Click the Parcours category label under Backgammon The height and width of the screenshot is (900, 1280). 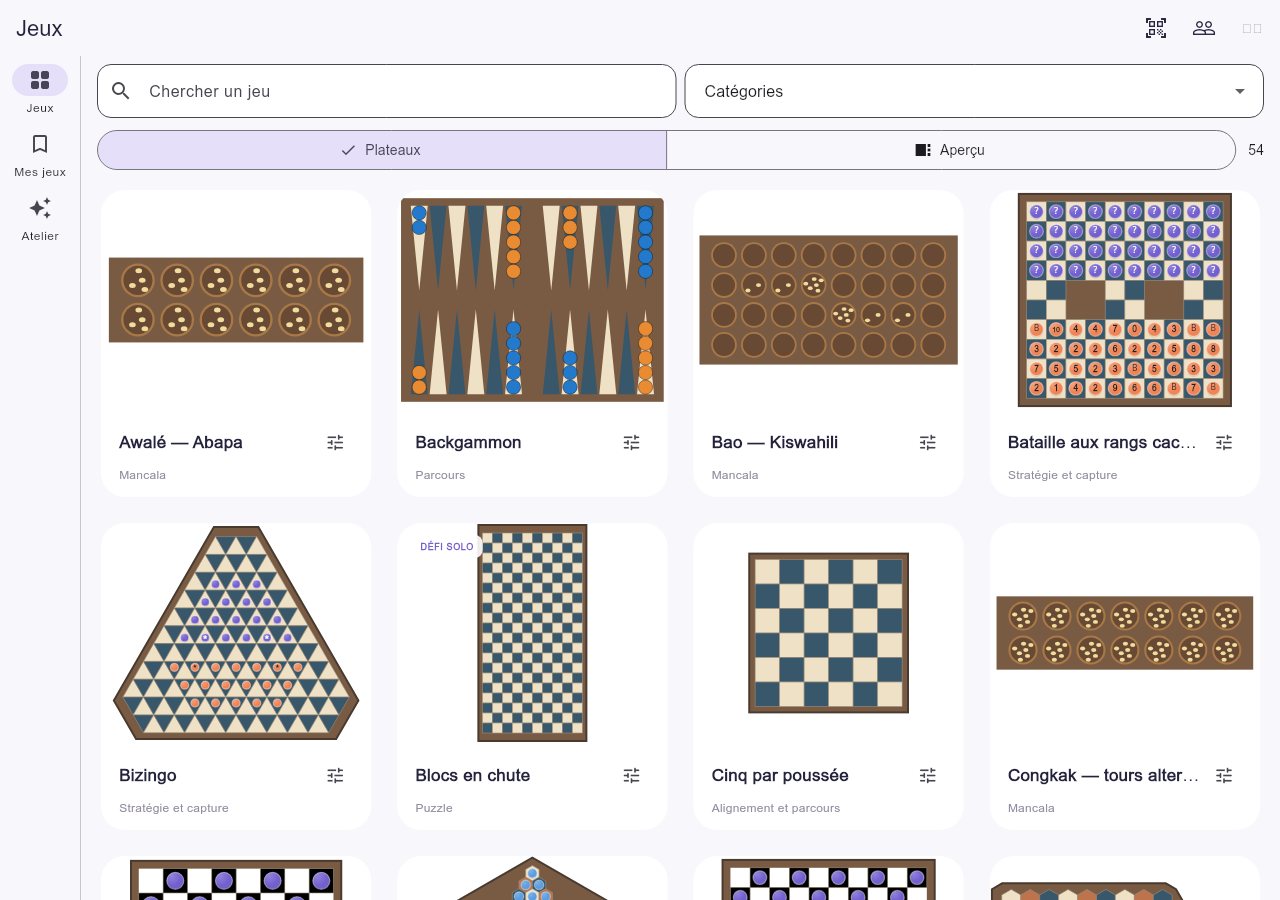click(x=440, y=475)
